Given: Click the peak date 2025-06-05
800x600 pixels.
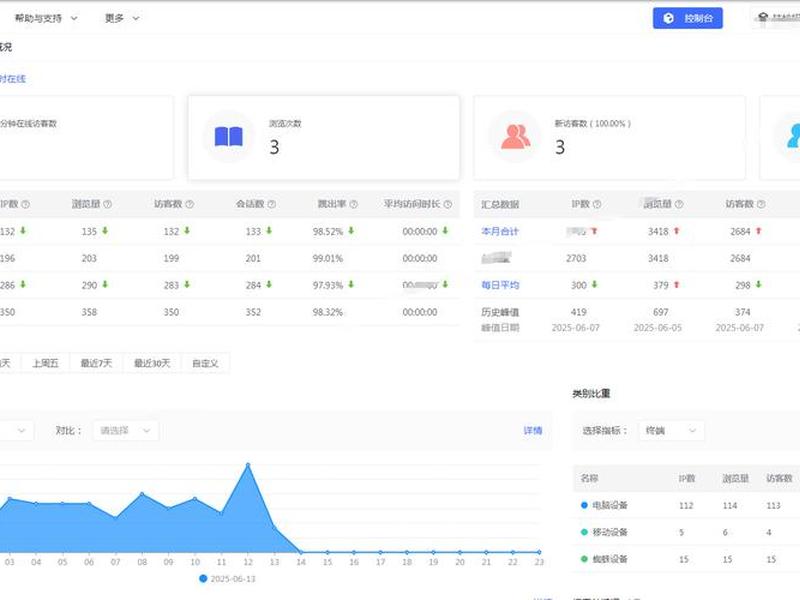Looking at the screenshot, I should 658,328.
